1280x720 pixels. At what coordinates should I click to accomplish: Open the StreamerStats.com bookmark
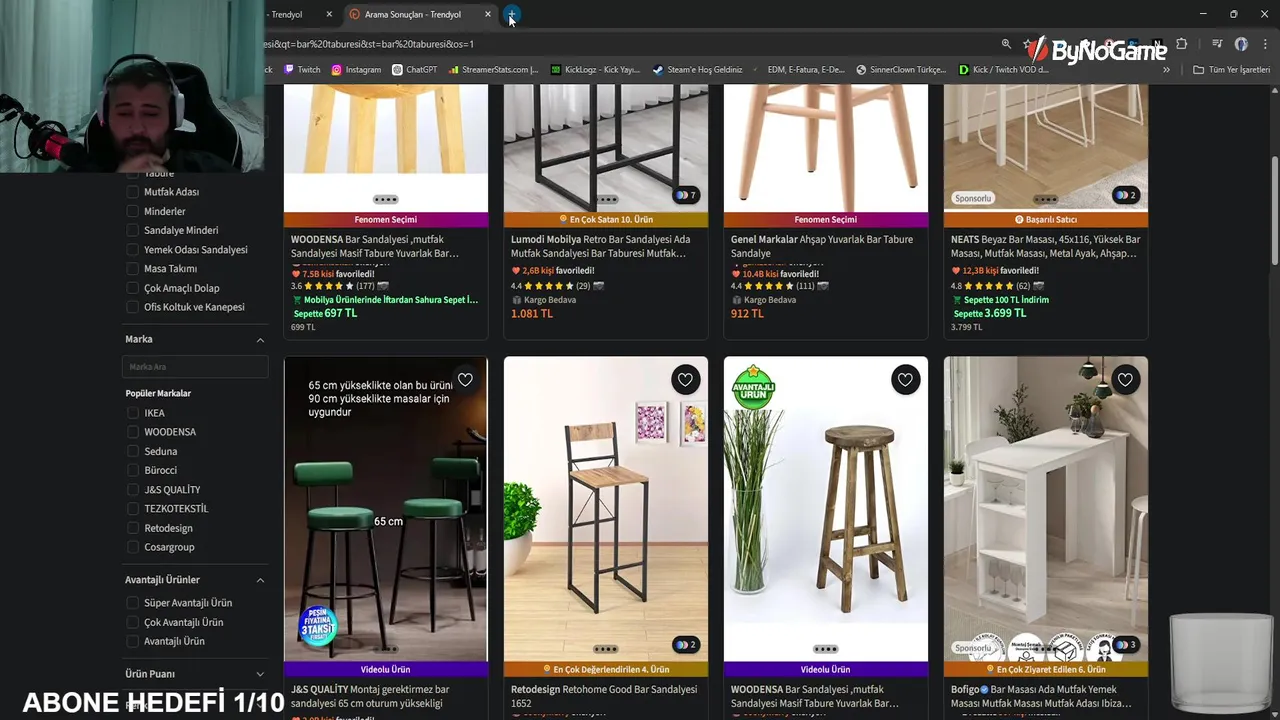(x=494, y=70)
